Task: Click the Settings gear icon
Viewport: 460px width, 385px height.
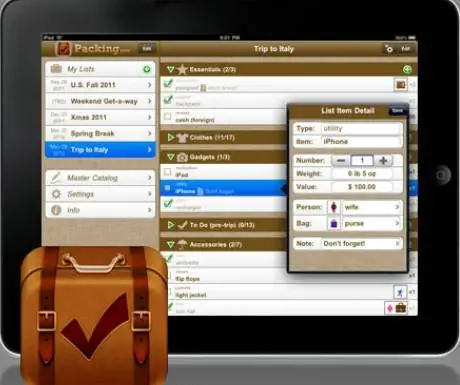Action: (x=56, y=194)
